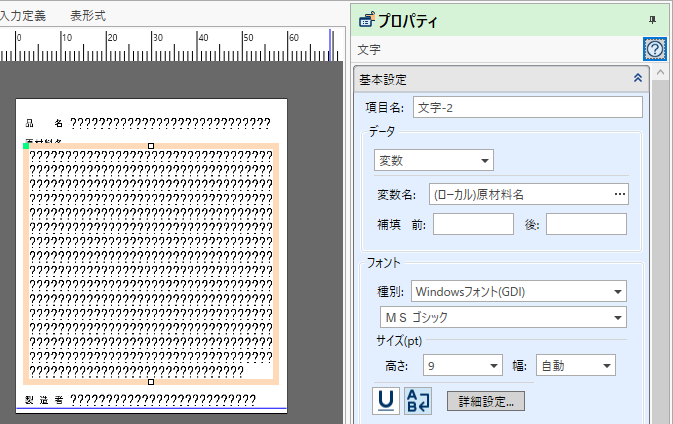This screenshot has height=424, width=673.
Task: Click the bottom-center resize handle of selection
Action: click(x=151, y=382)
